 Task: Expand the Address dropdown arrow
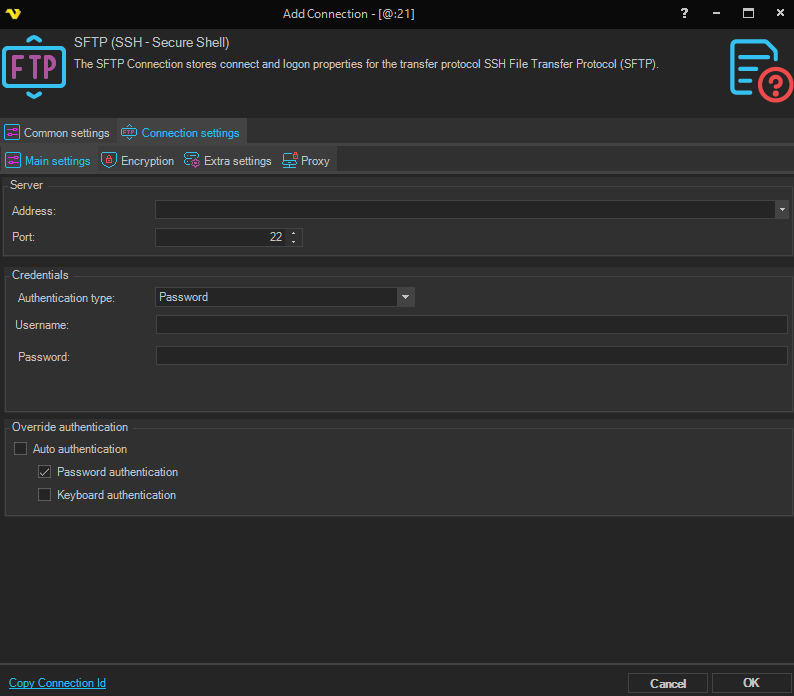tap(781, 210)
